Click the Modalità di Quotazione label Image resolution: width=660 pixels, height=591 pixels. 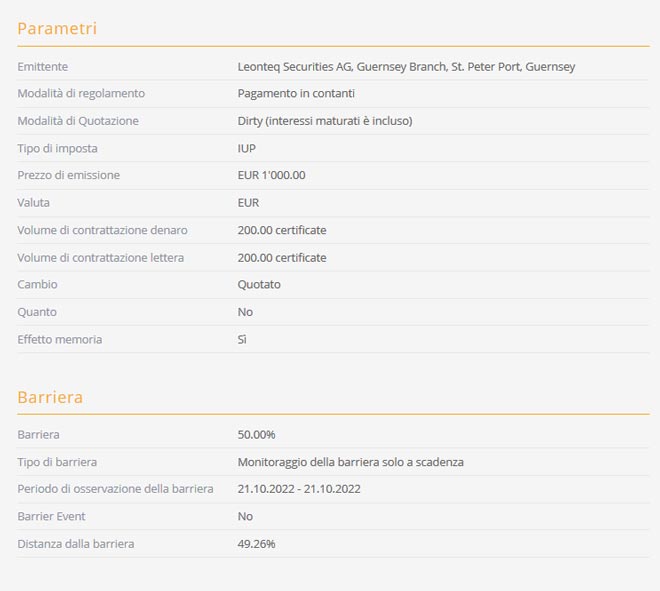click(x=78, y=121)
